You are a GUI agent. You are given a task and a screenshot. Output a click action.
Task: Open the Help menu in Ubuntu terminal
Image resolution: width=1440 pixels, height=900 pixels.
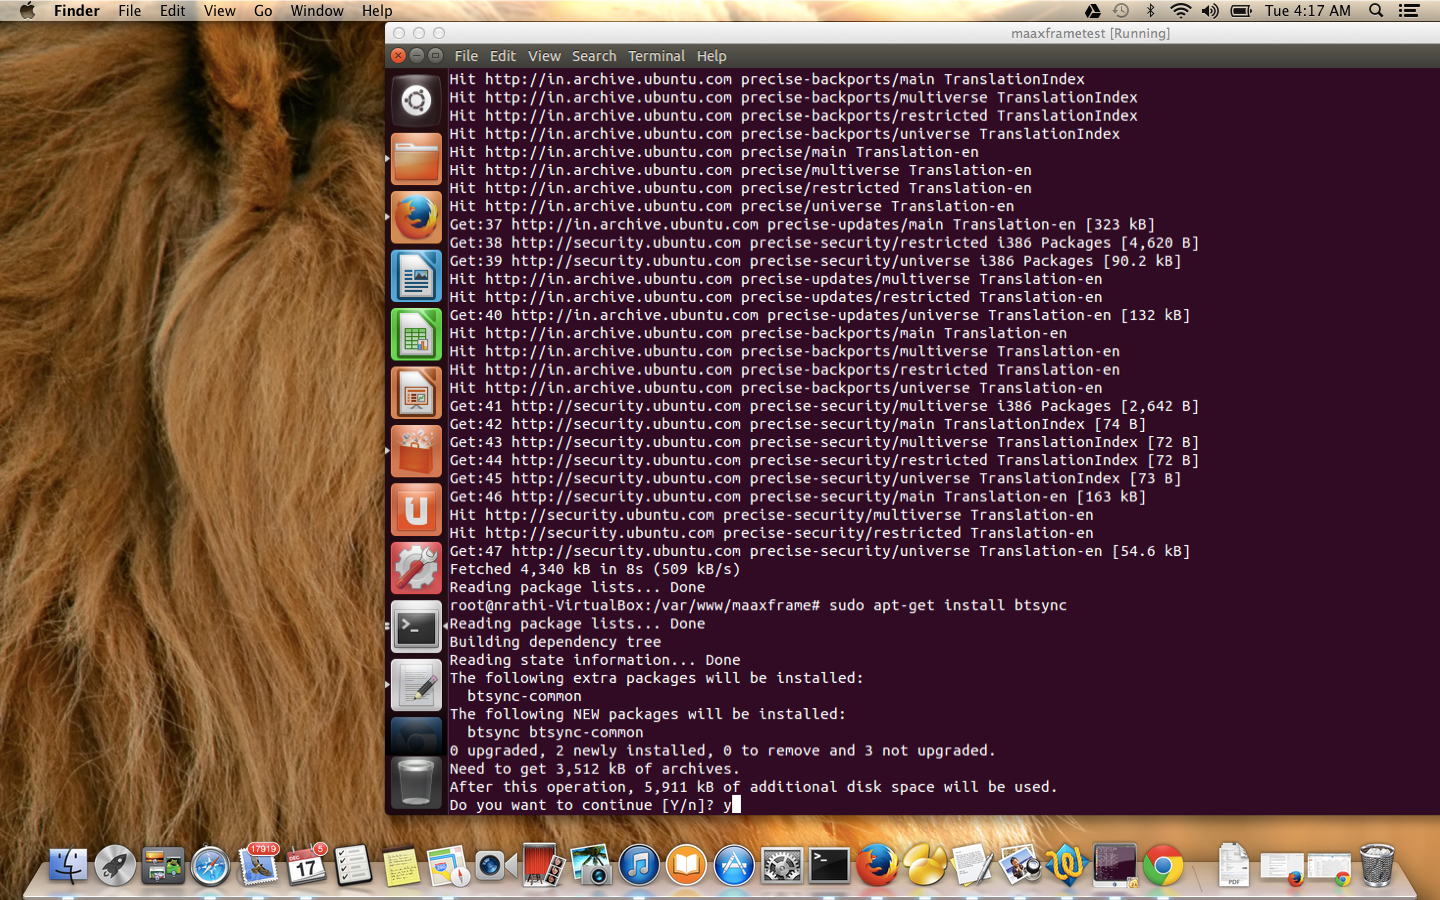(712, 56)
